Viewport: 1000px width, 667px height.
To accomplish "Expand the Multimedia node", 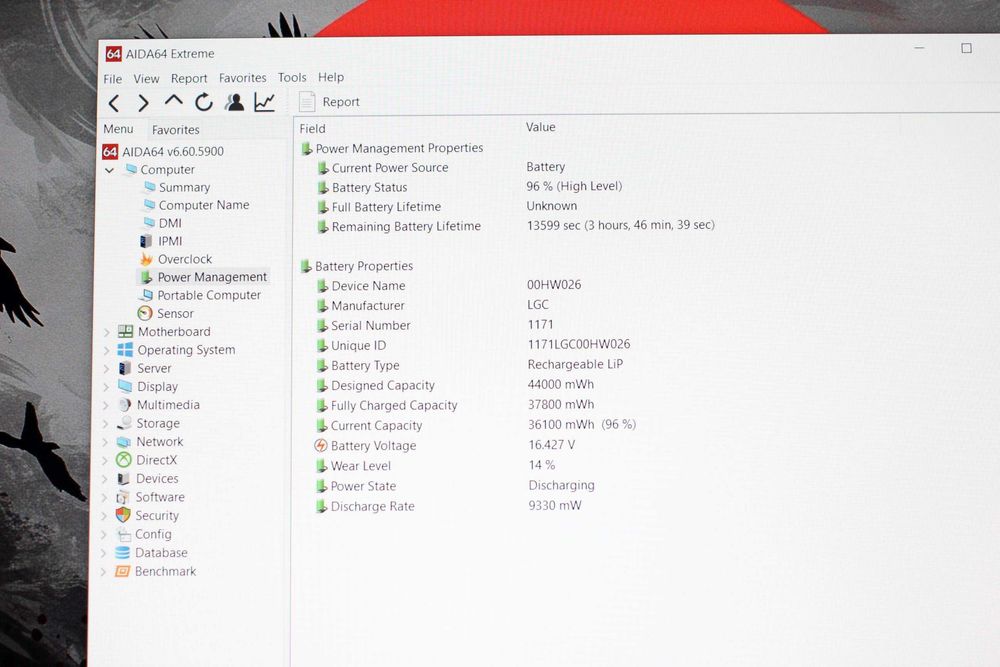I will (x=106, y=405).
